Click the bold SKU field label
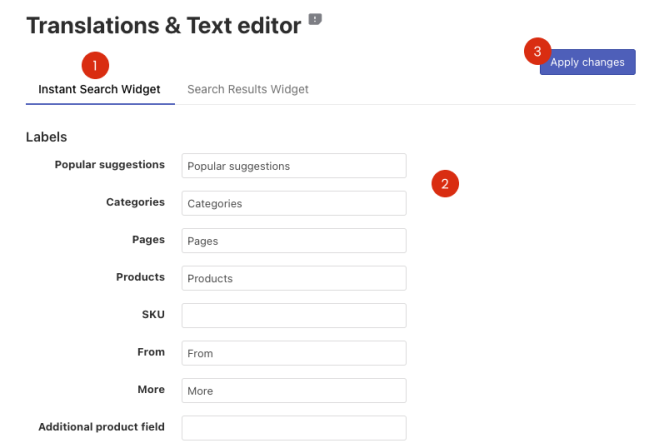The height and width of the screenshot is (448, 649). point(153,314)
